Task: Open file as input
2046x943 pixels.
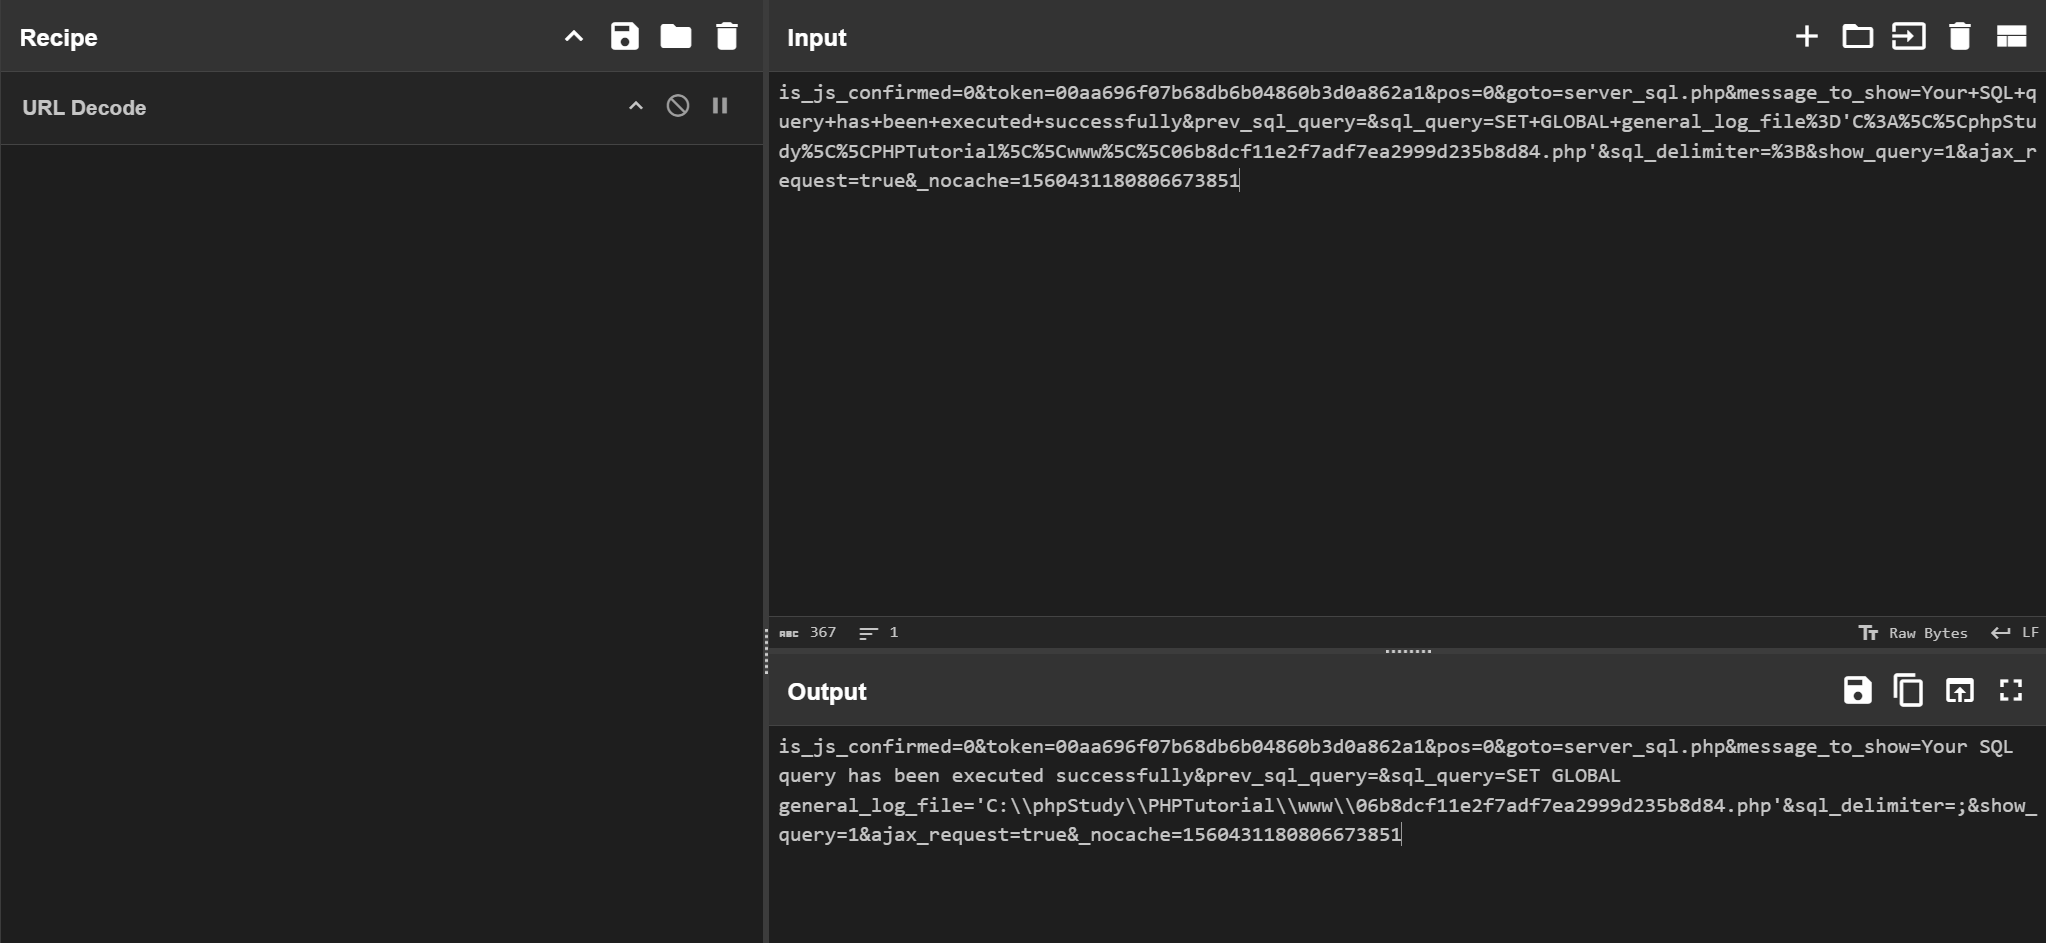Action: (x=1909, y=37)
